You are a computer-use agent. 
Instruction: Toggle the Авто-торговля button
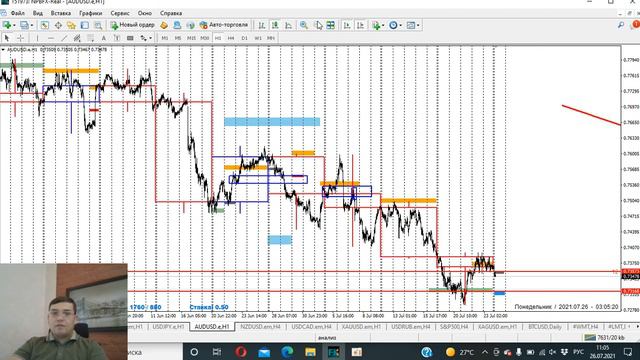coord(224,25)
